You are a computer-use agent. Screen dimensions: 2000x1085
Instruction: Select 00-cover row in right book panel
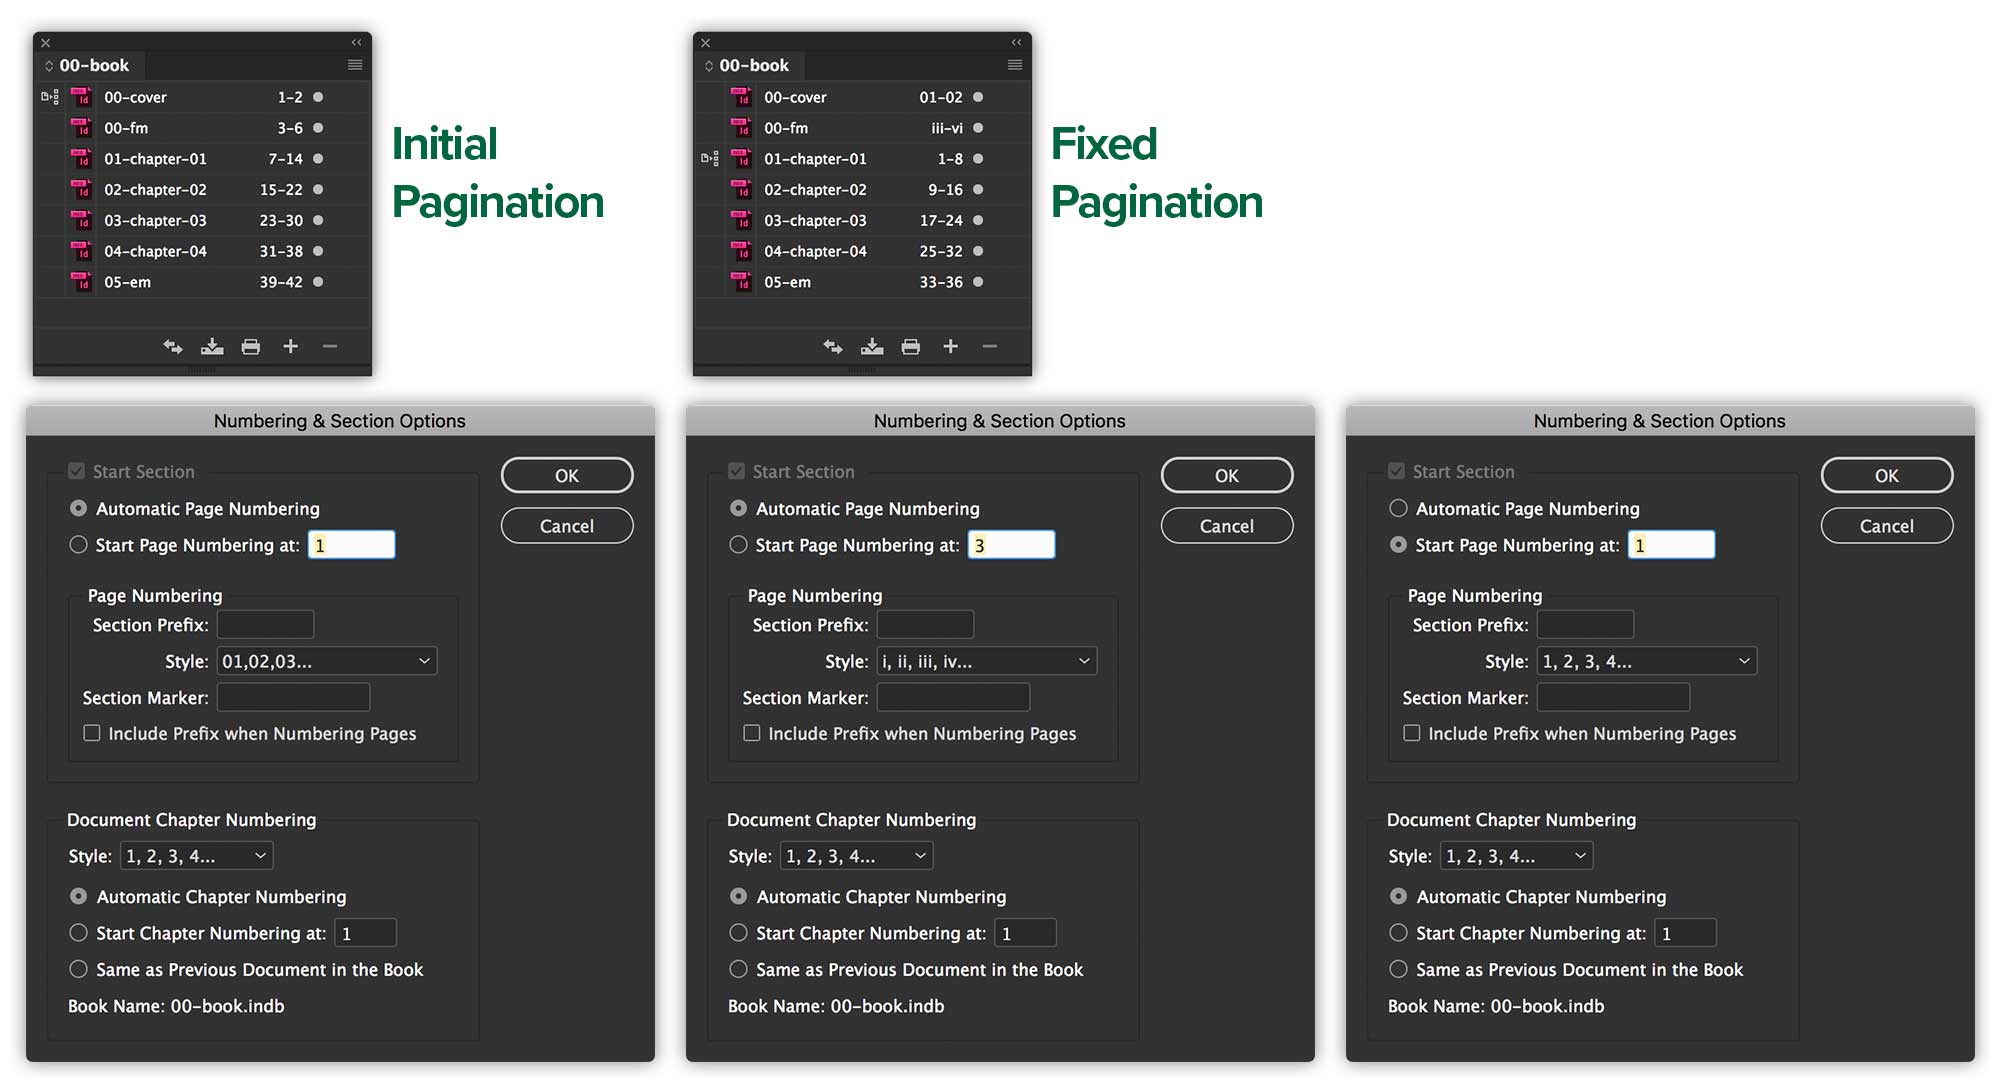pos(862,97)
